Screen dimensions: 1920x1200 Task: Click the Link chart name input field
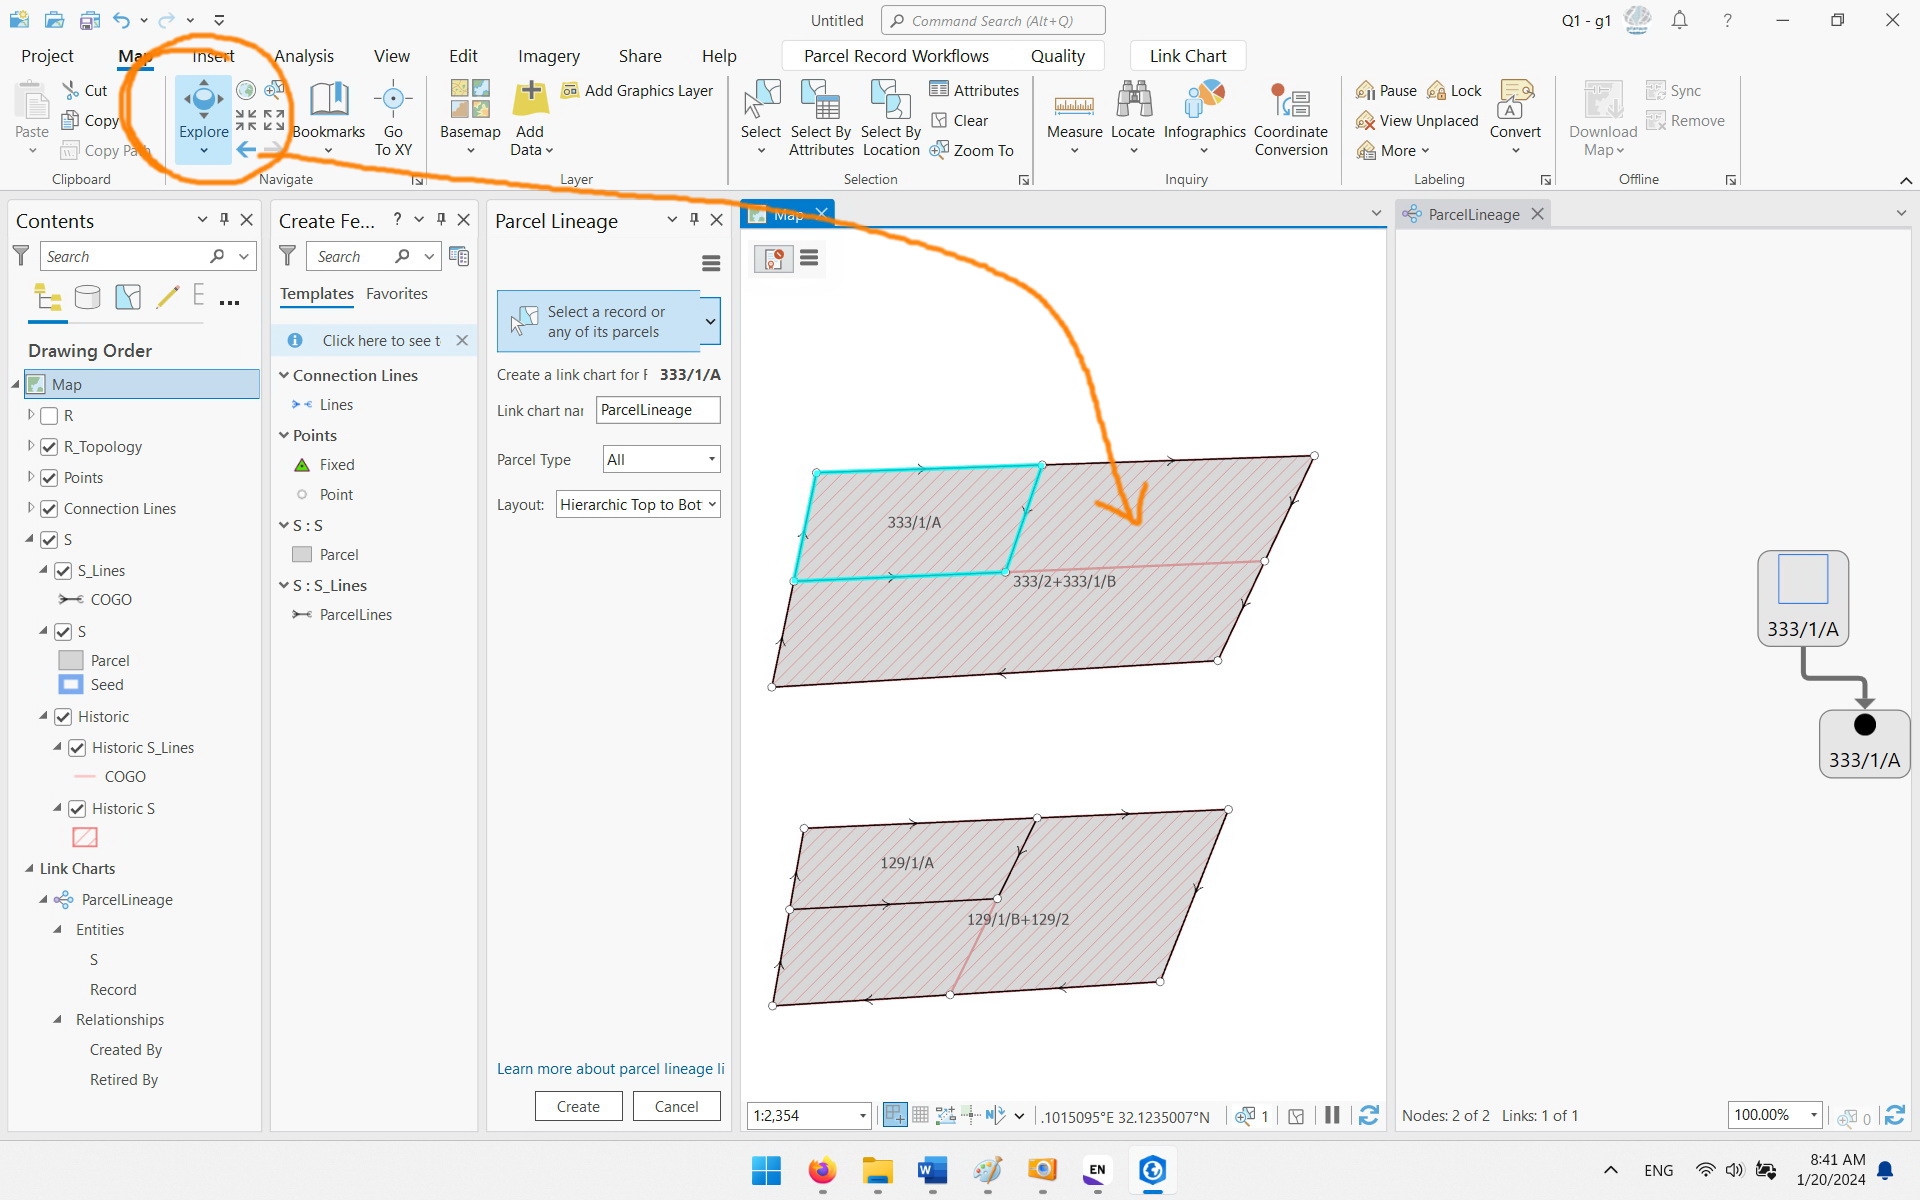(658, 410)
